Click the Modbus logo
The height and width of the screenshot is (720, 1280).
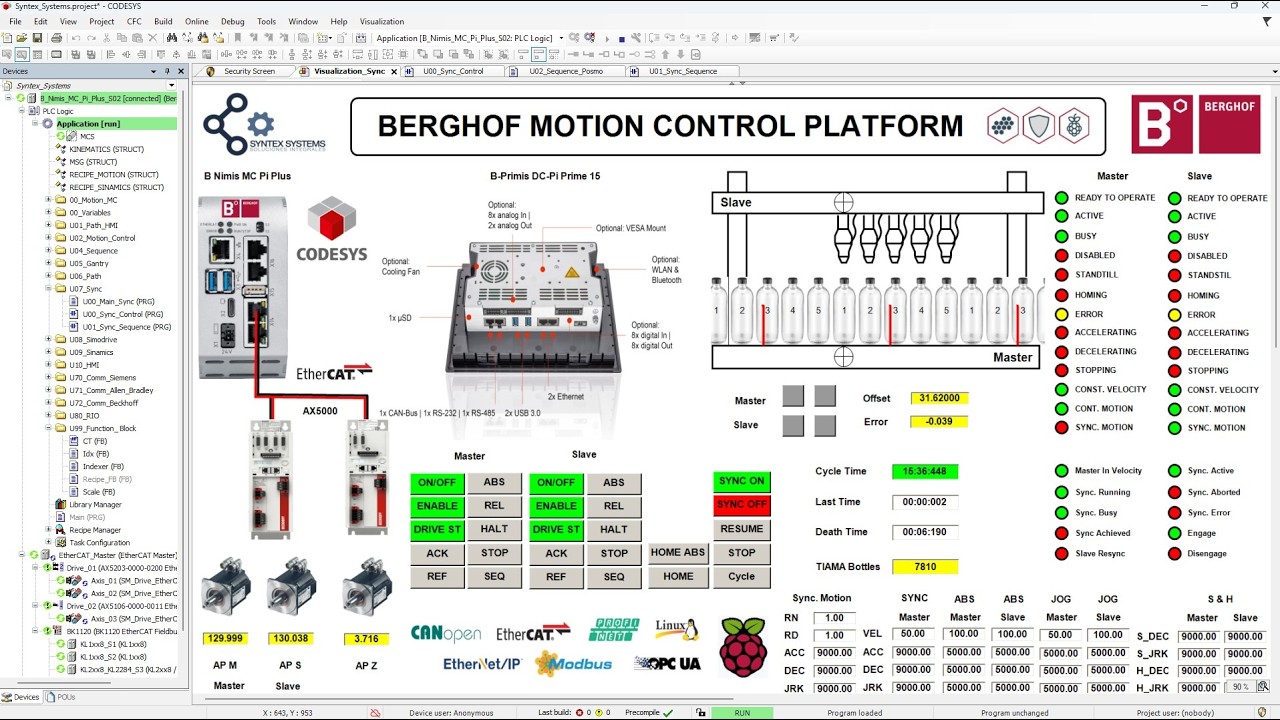pyautogui.click(x=574, y=663)
